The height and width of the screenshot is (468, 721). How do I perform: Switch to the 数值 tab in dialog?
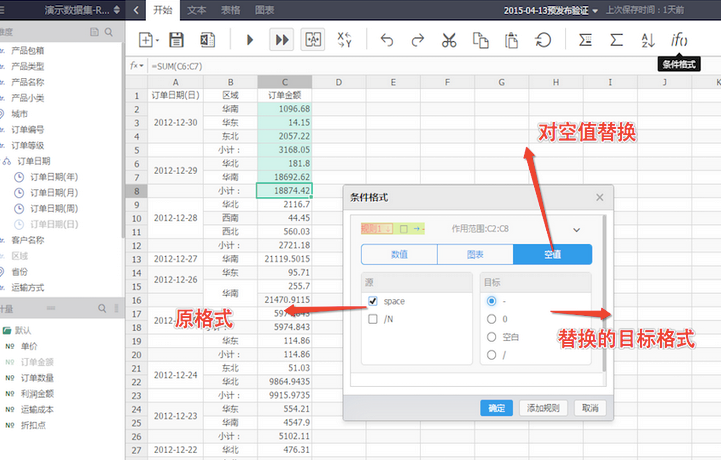[x=399, y=255]
